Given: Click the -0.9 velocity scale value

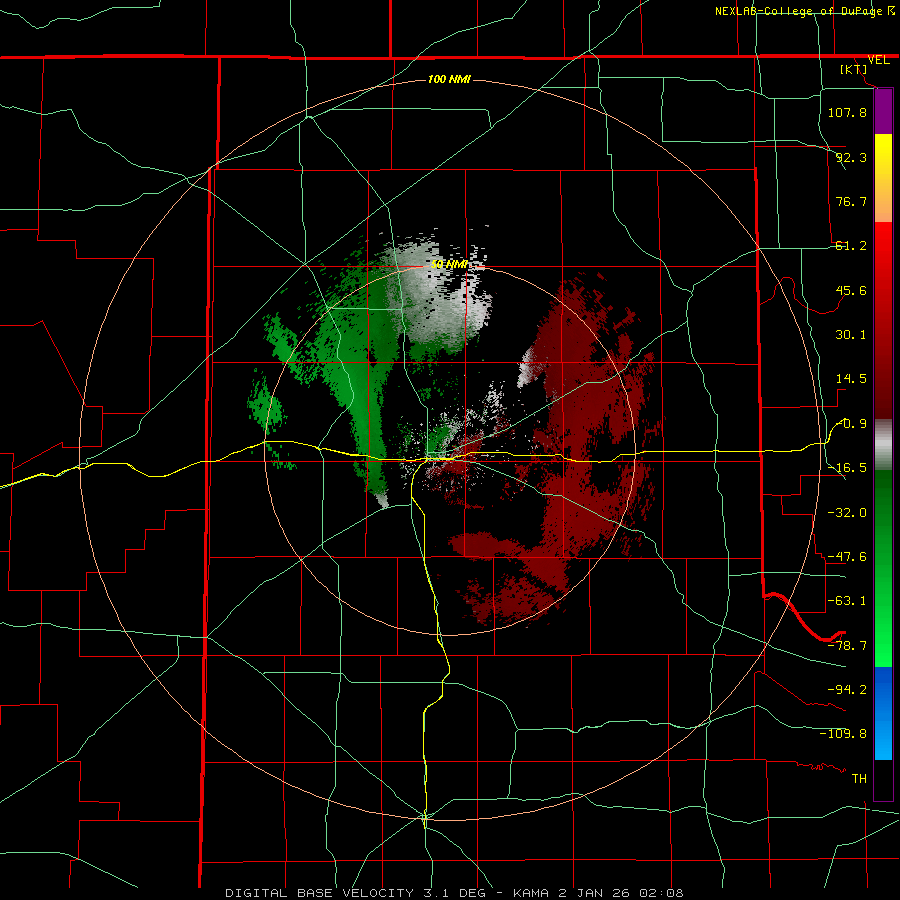Looking at the screenshot, I should [851, 424].
